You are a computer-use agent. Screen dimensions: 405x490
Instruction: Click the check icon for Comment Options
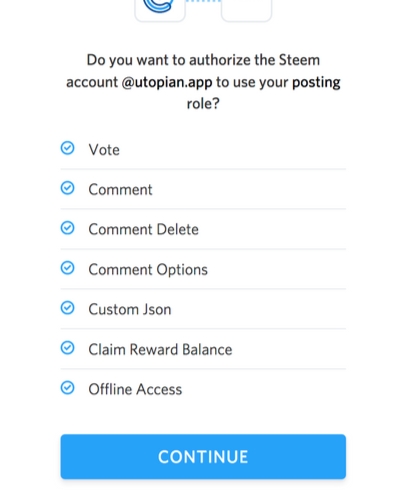point(67,268)
